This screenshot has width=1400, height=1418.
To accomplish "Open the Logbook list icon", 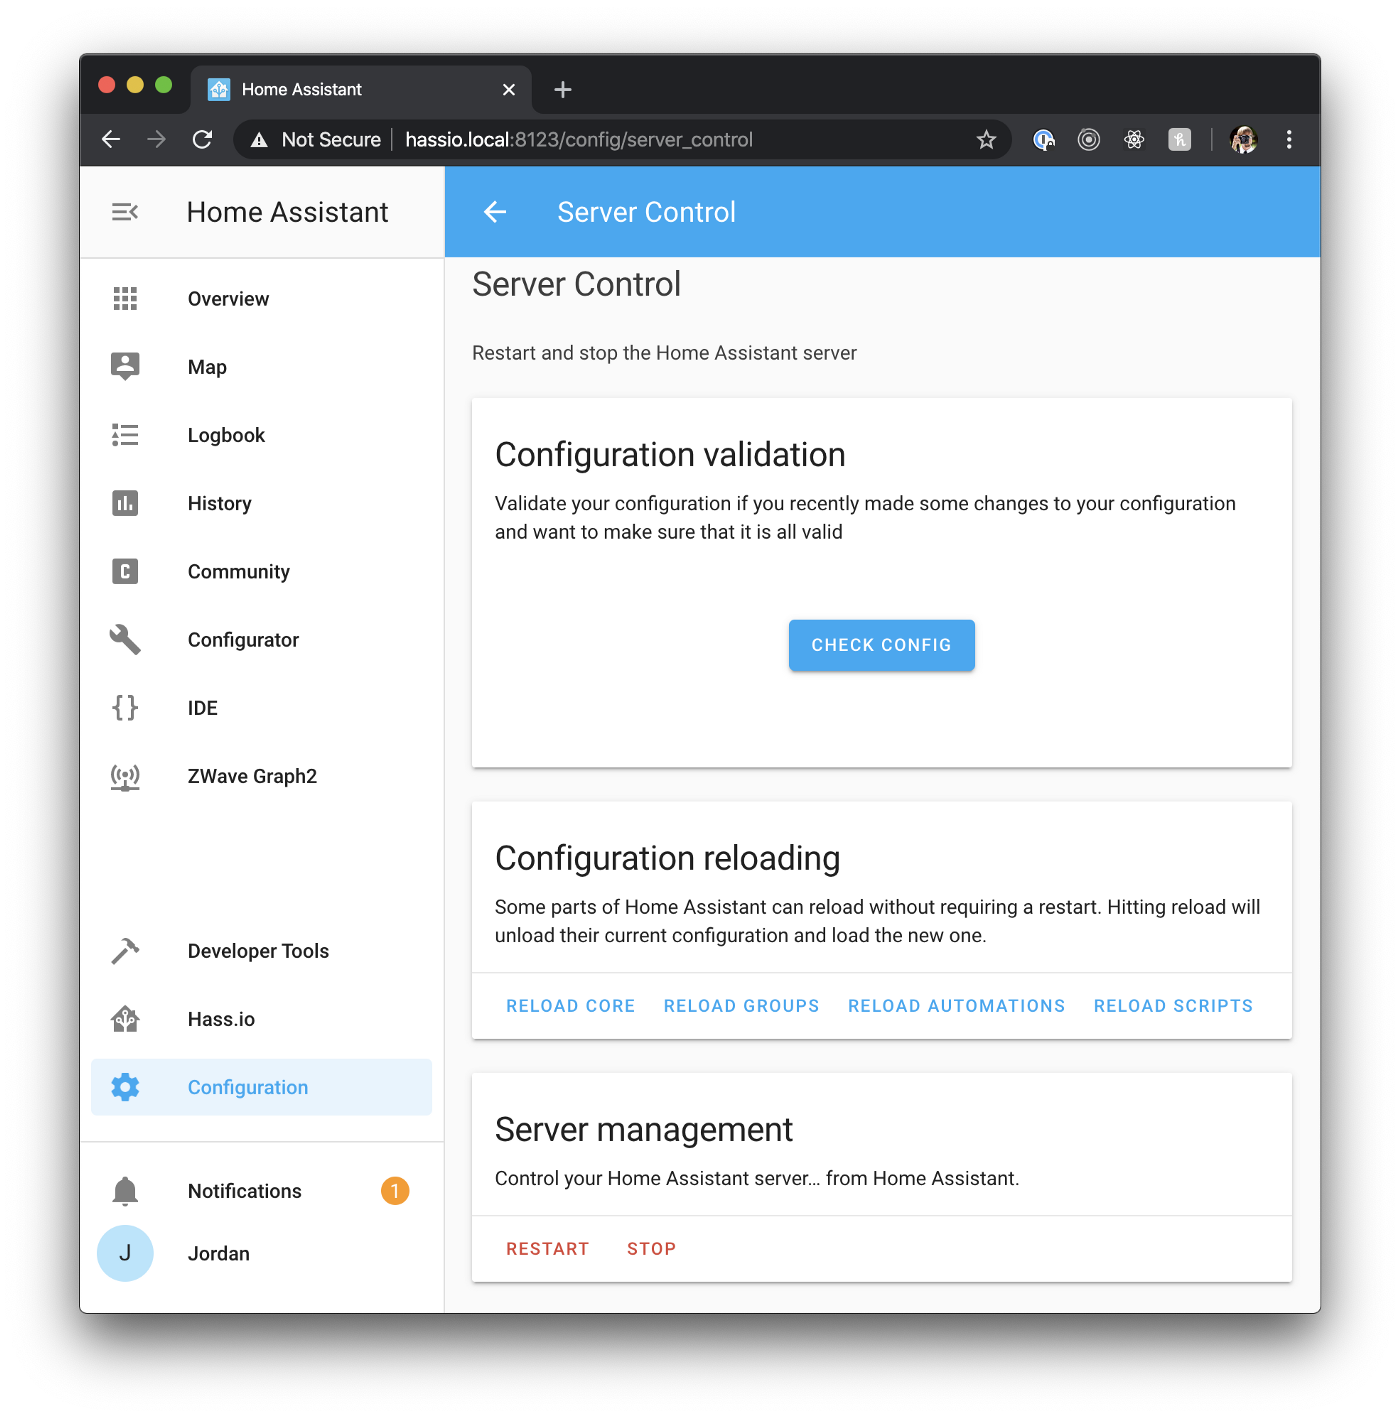I will coord(124,434).
